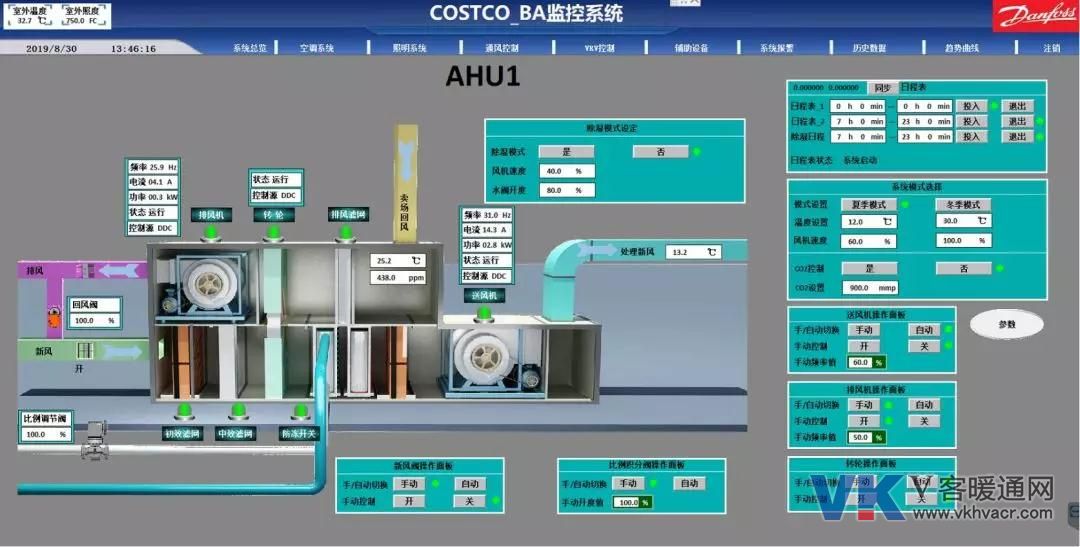Viewport: 1080px width, 547px height.
Task: Open 空调系统 air conditioning page
Action: pyautogui.click(x=317, y=48)
